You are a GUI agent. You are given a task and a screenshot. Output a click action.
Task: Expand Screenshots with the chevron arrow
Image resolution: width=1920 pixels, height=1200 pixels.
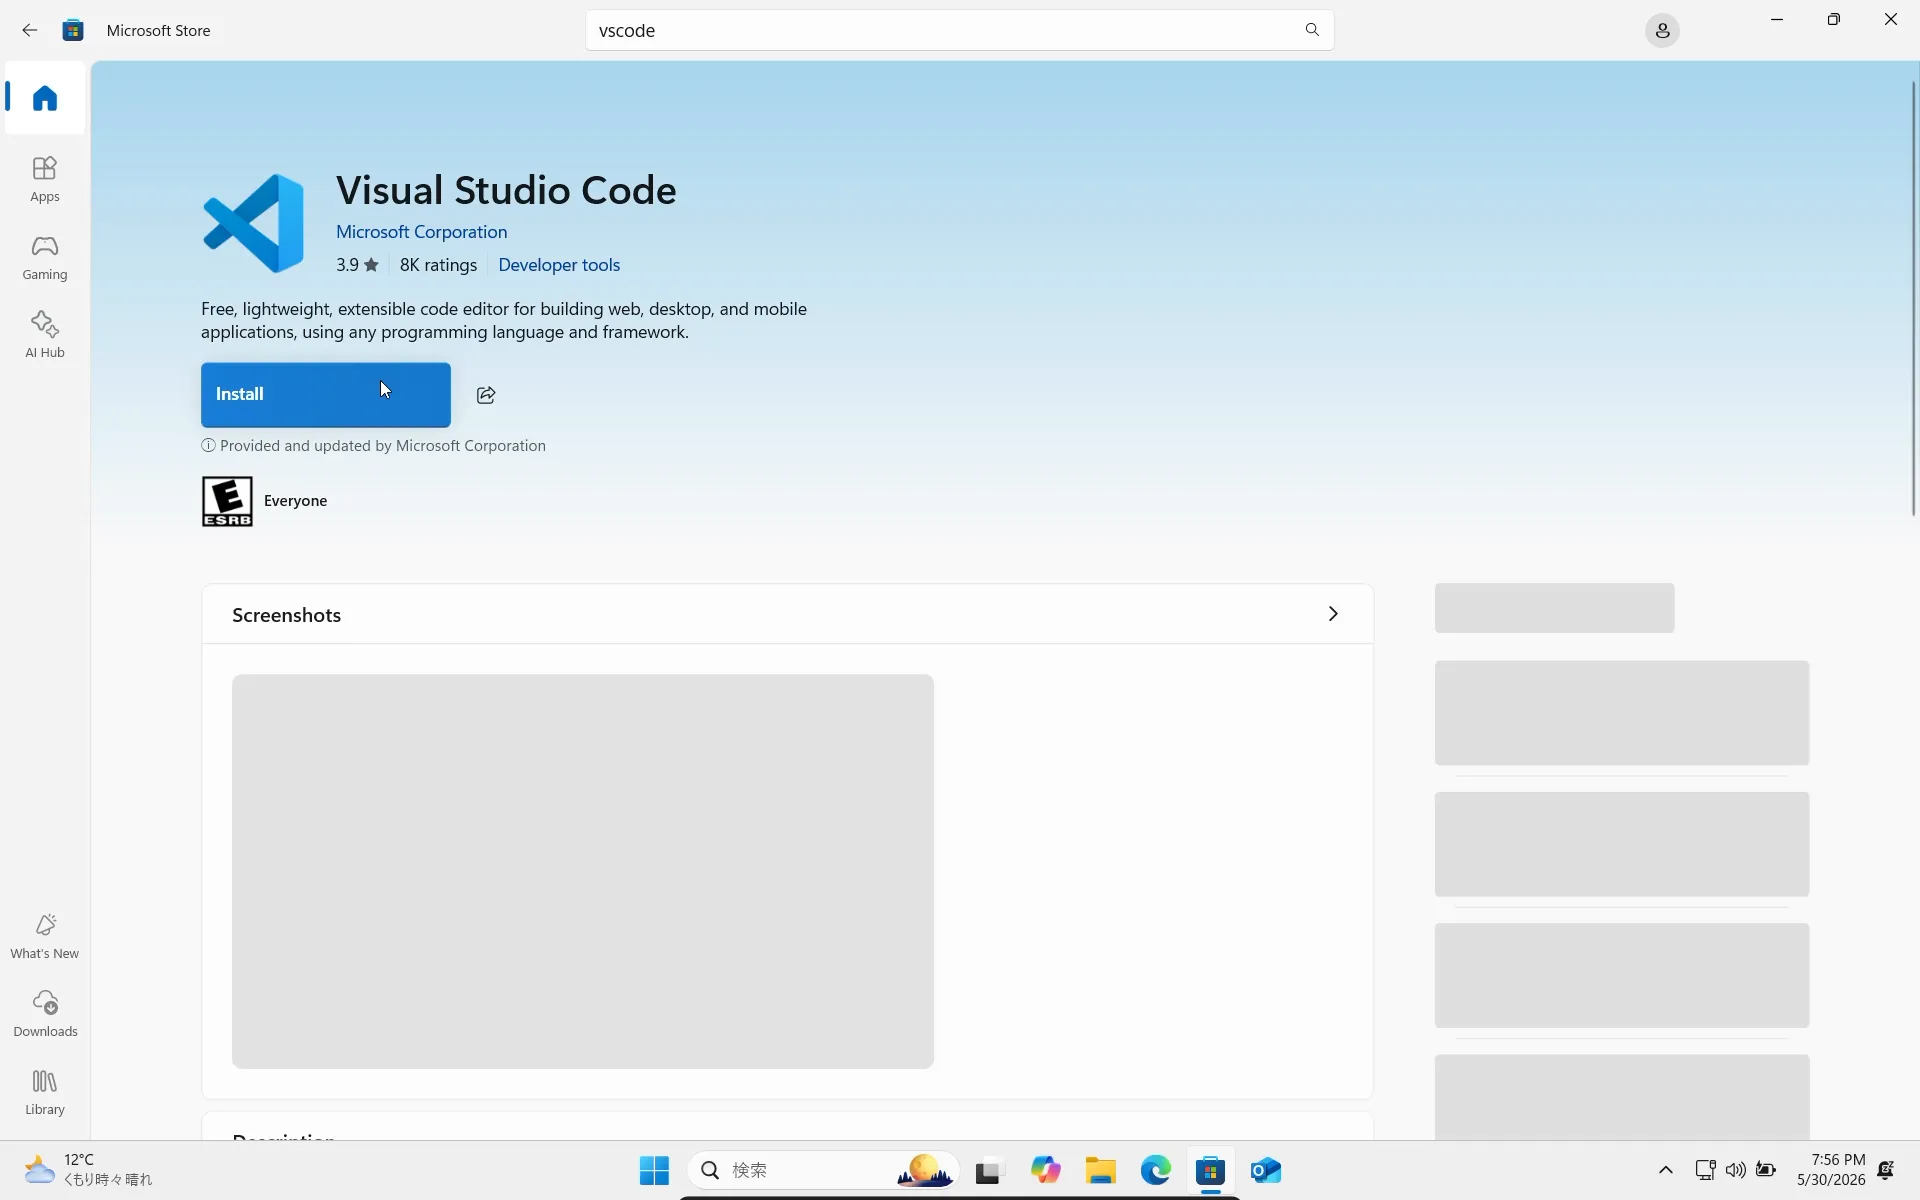(x=1333, y=614)
